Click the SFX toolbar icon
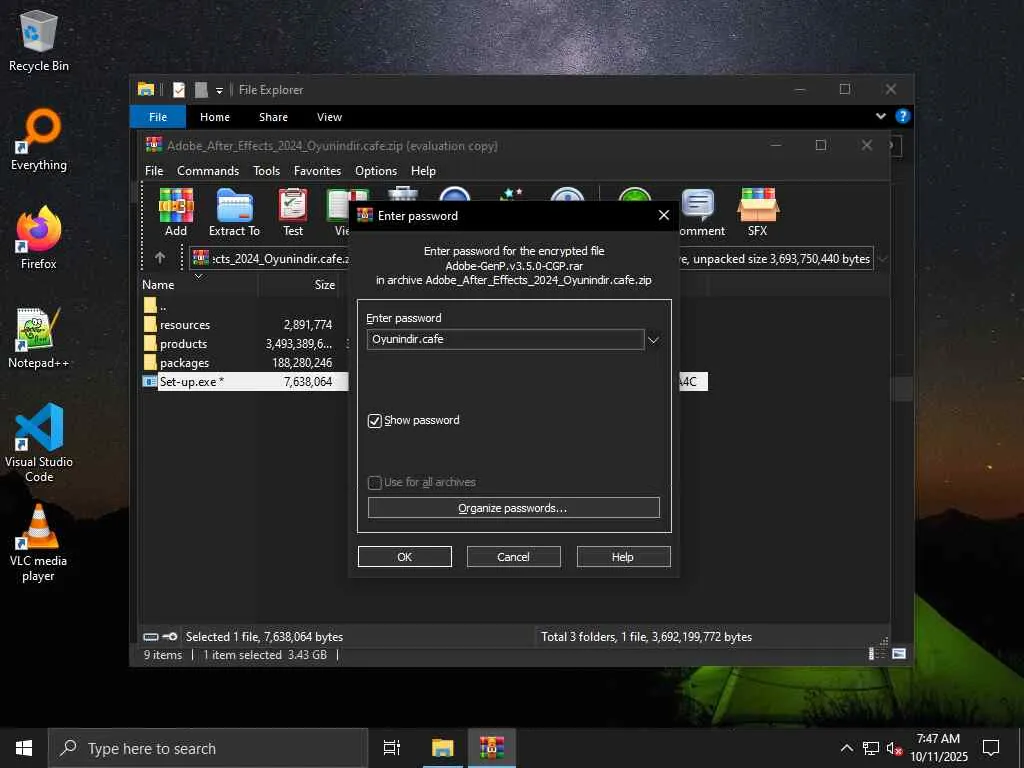The width and height of the screenshot is (1024, 768). click(758, 212)
